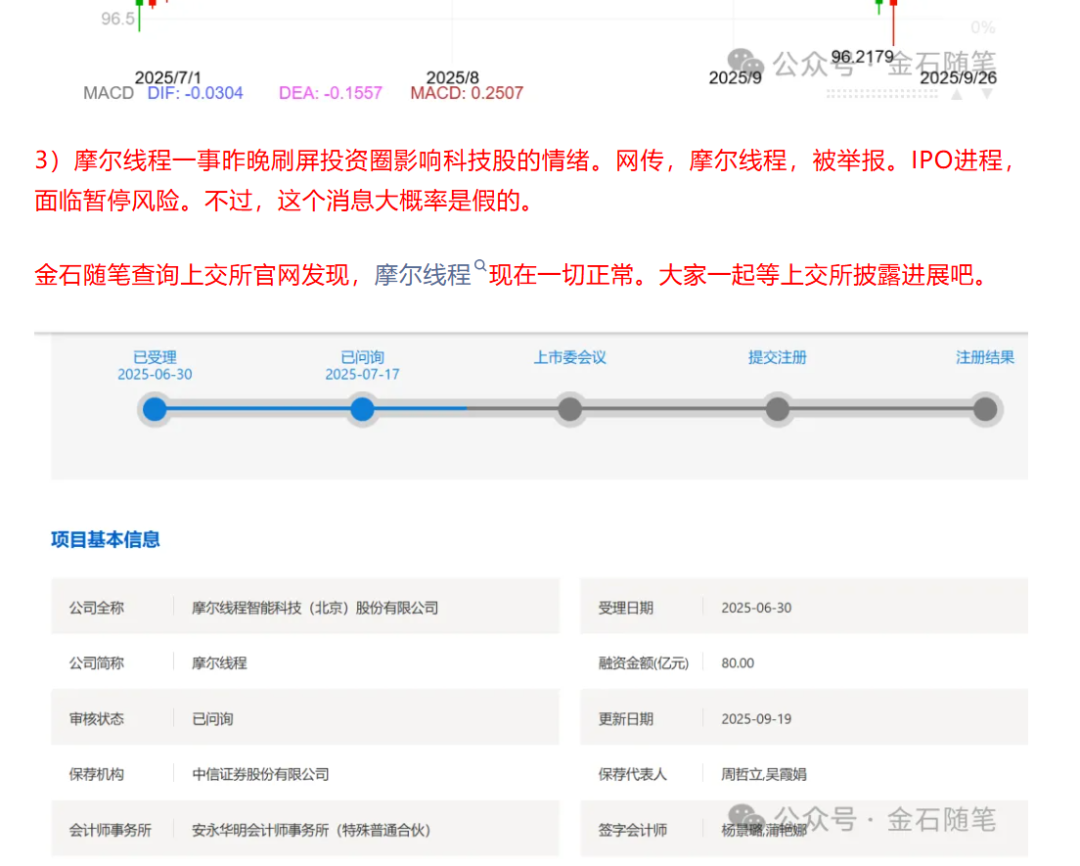Click the 上市委会议 timeline dot
Viewport: 1080px width, 866px height.
[570, 409]
